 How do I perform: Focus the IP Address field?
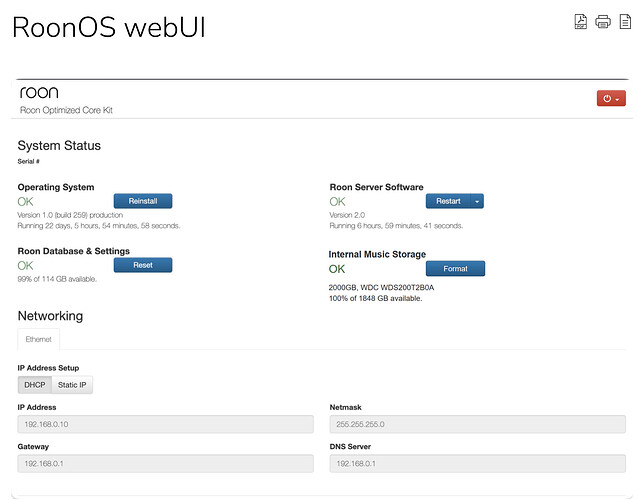166,424
